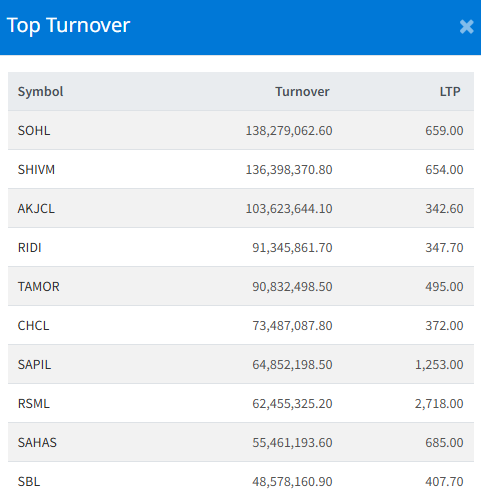Select the SBL symbol
The height and width of the screenshot is (496, 481).
coord(29,482)
